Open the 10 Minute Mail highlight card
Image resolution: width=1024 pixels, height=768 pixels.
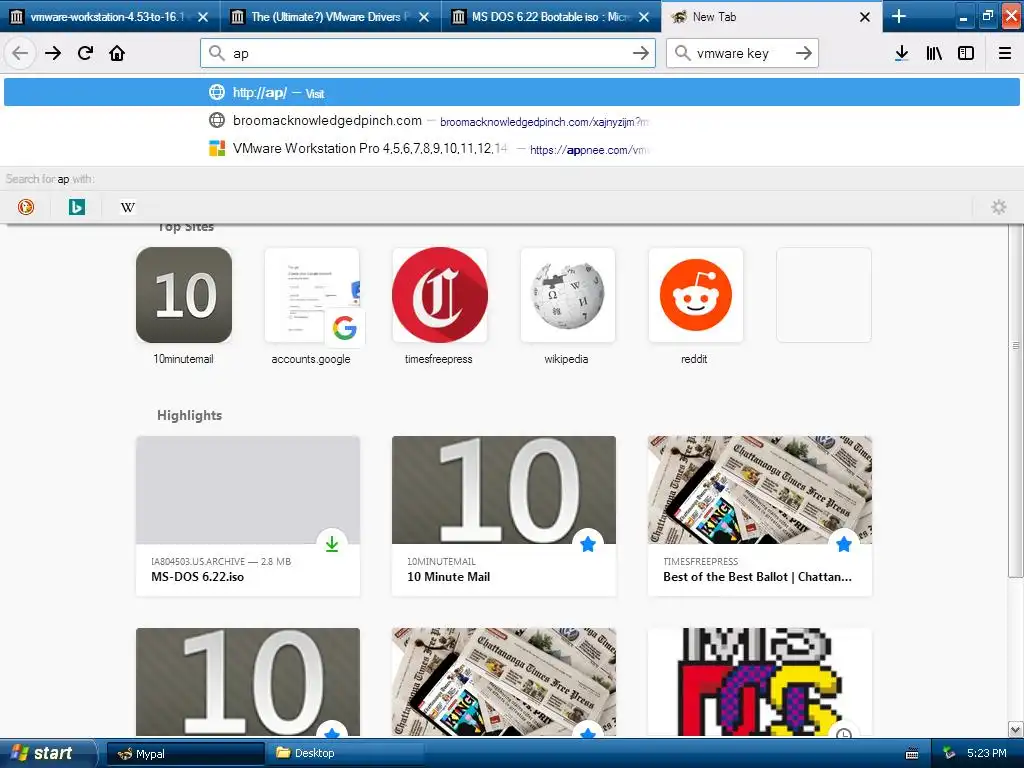coord(504,516)
